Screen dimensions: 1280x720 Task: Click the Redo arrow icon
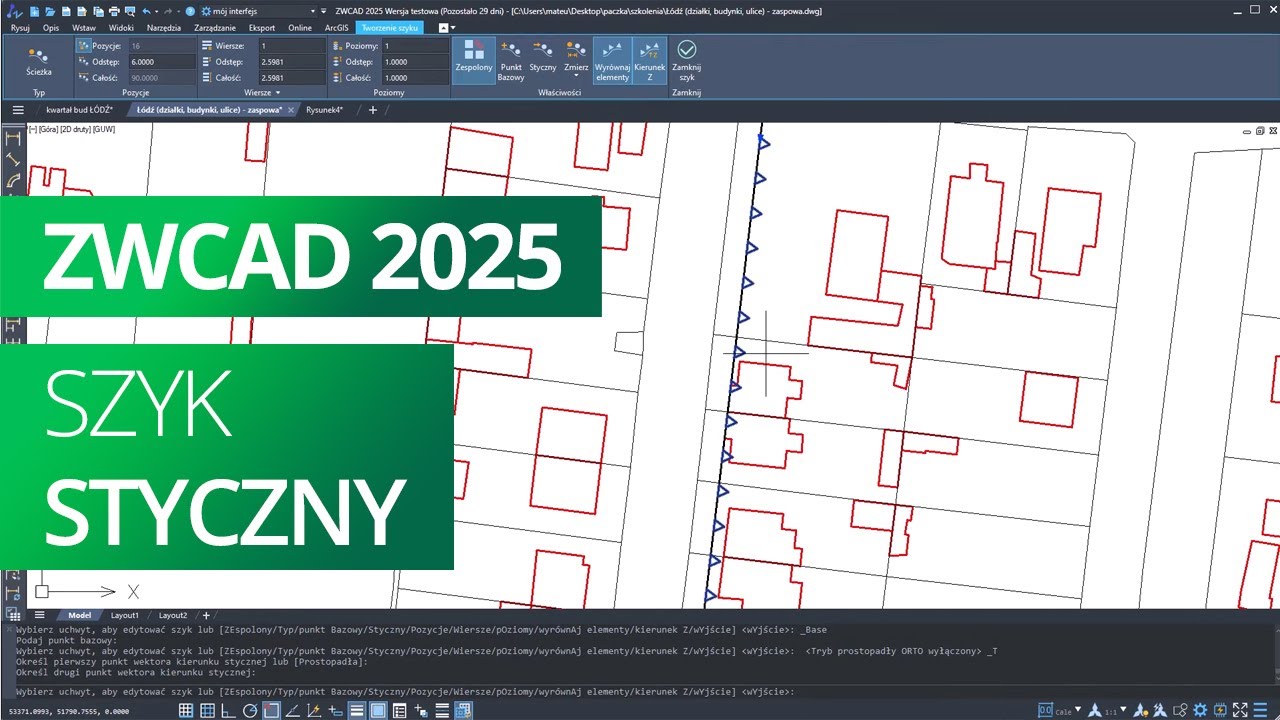(x=168, y=10)
